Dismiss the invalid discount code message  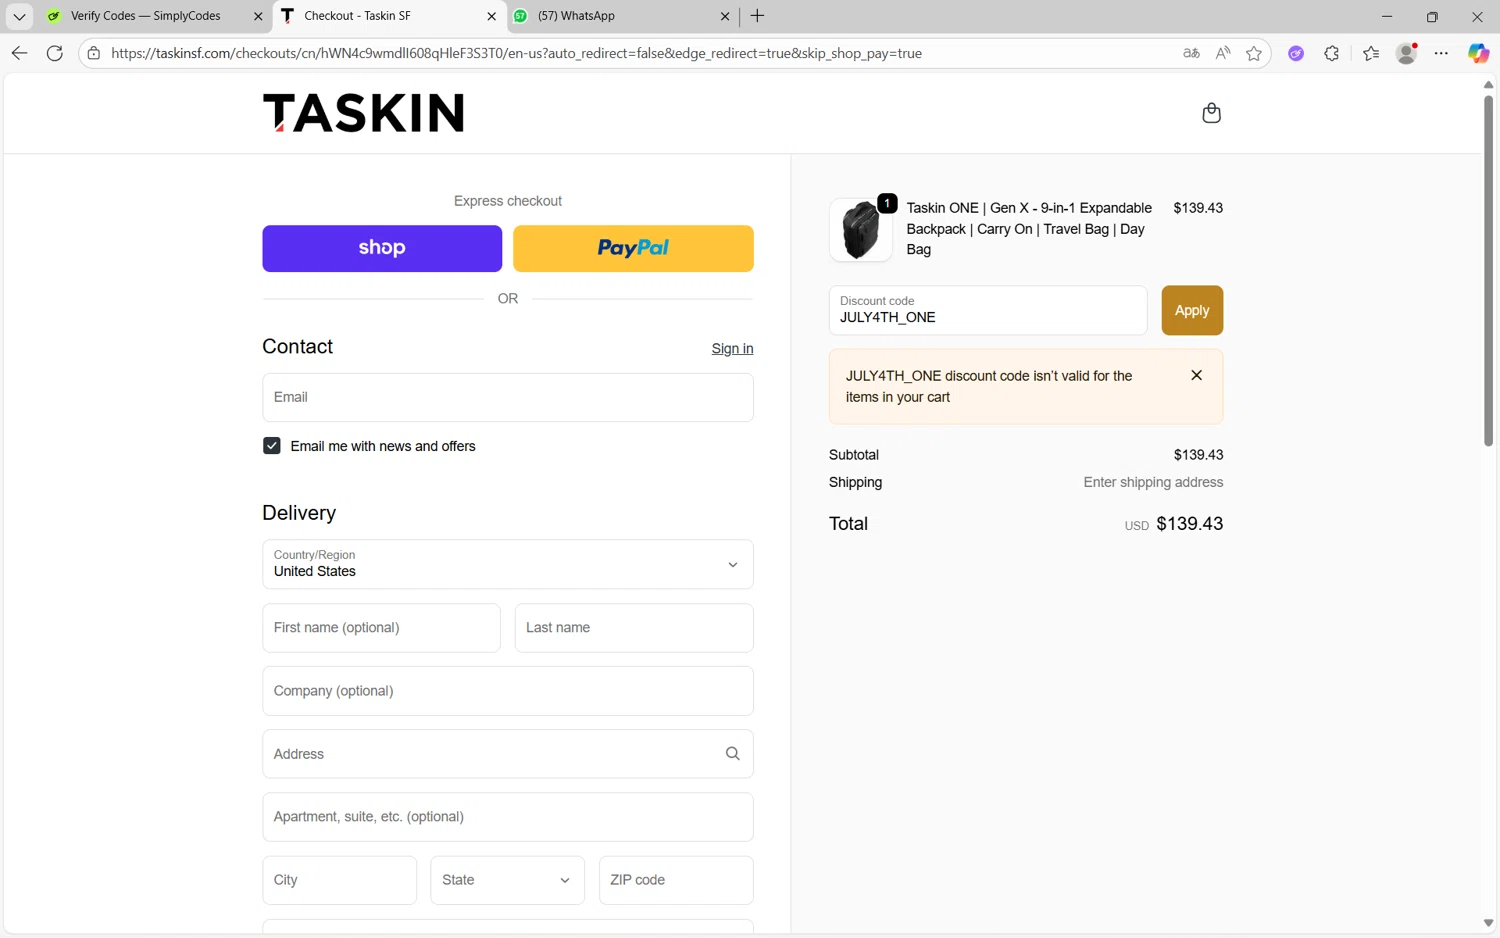coord(1196,375)
